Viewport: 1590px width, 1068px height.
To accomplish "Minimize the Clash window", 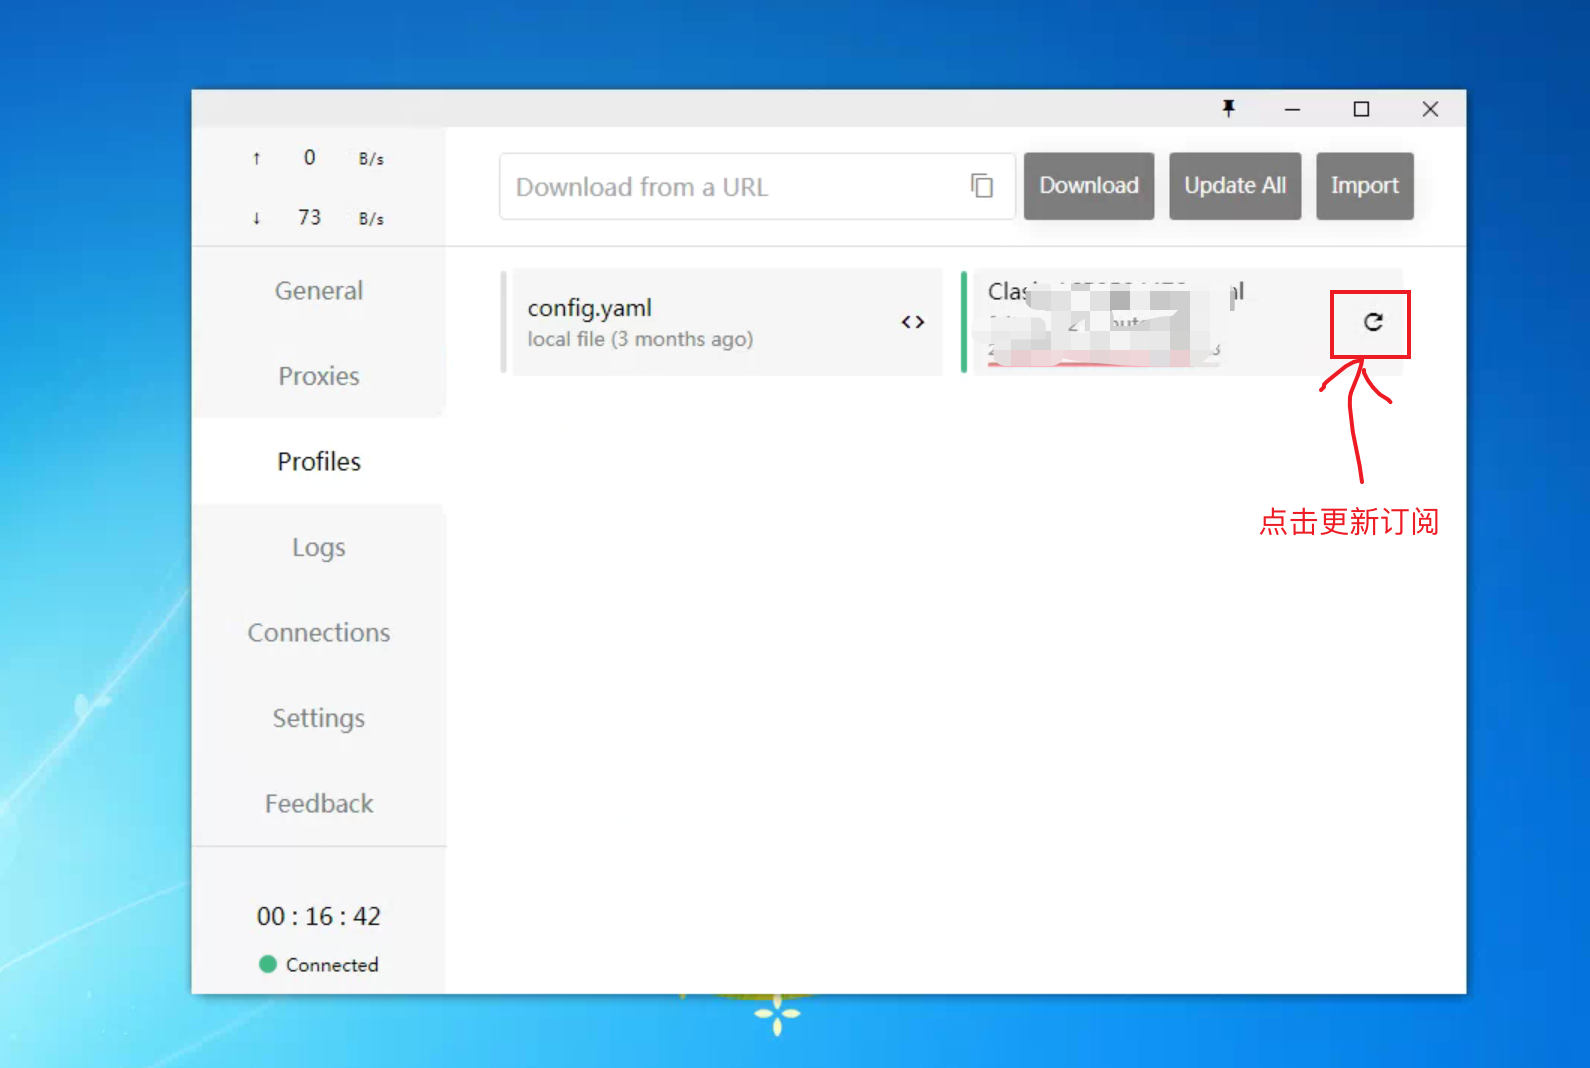I will tap(1293, 109).
